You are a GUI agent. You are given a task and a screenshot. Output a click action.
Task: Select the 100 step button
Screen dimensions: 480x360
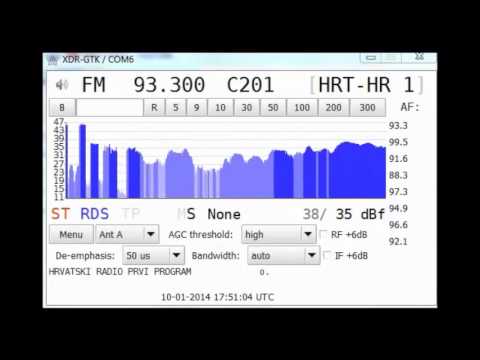tap(302, 108)
